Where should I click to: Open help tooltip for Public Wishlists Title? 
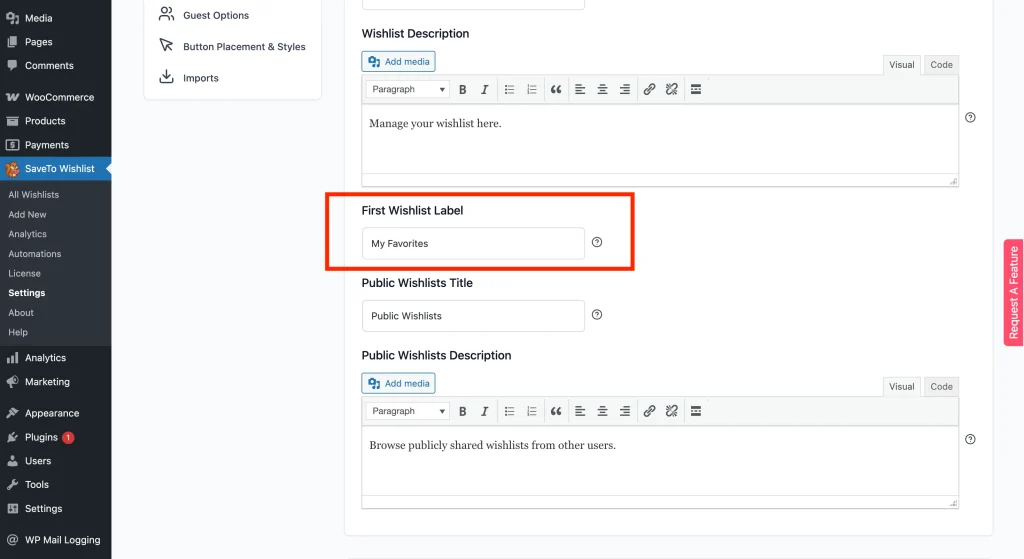597,315
